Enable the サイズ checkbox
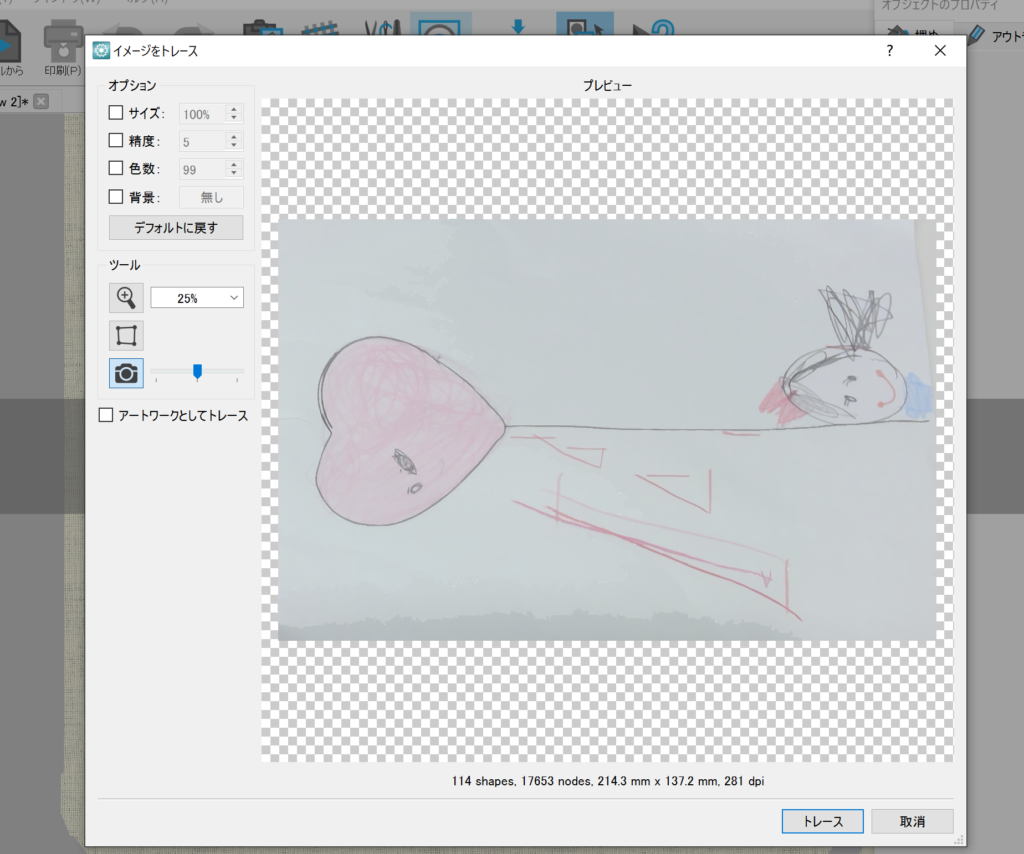The image size is (1024, 854). 116,114
